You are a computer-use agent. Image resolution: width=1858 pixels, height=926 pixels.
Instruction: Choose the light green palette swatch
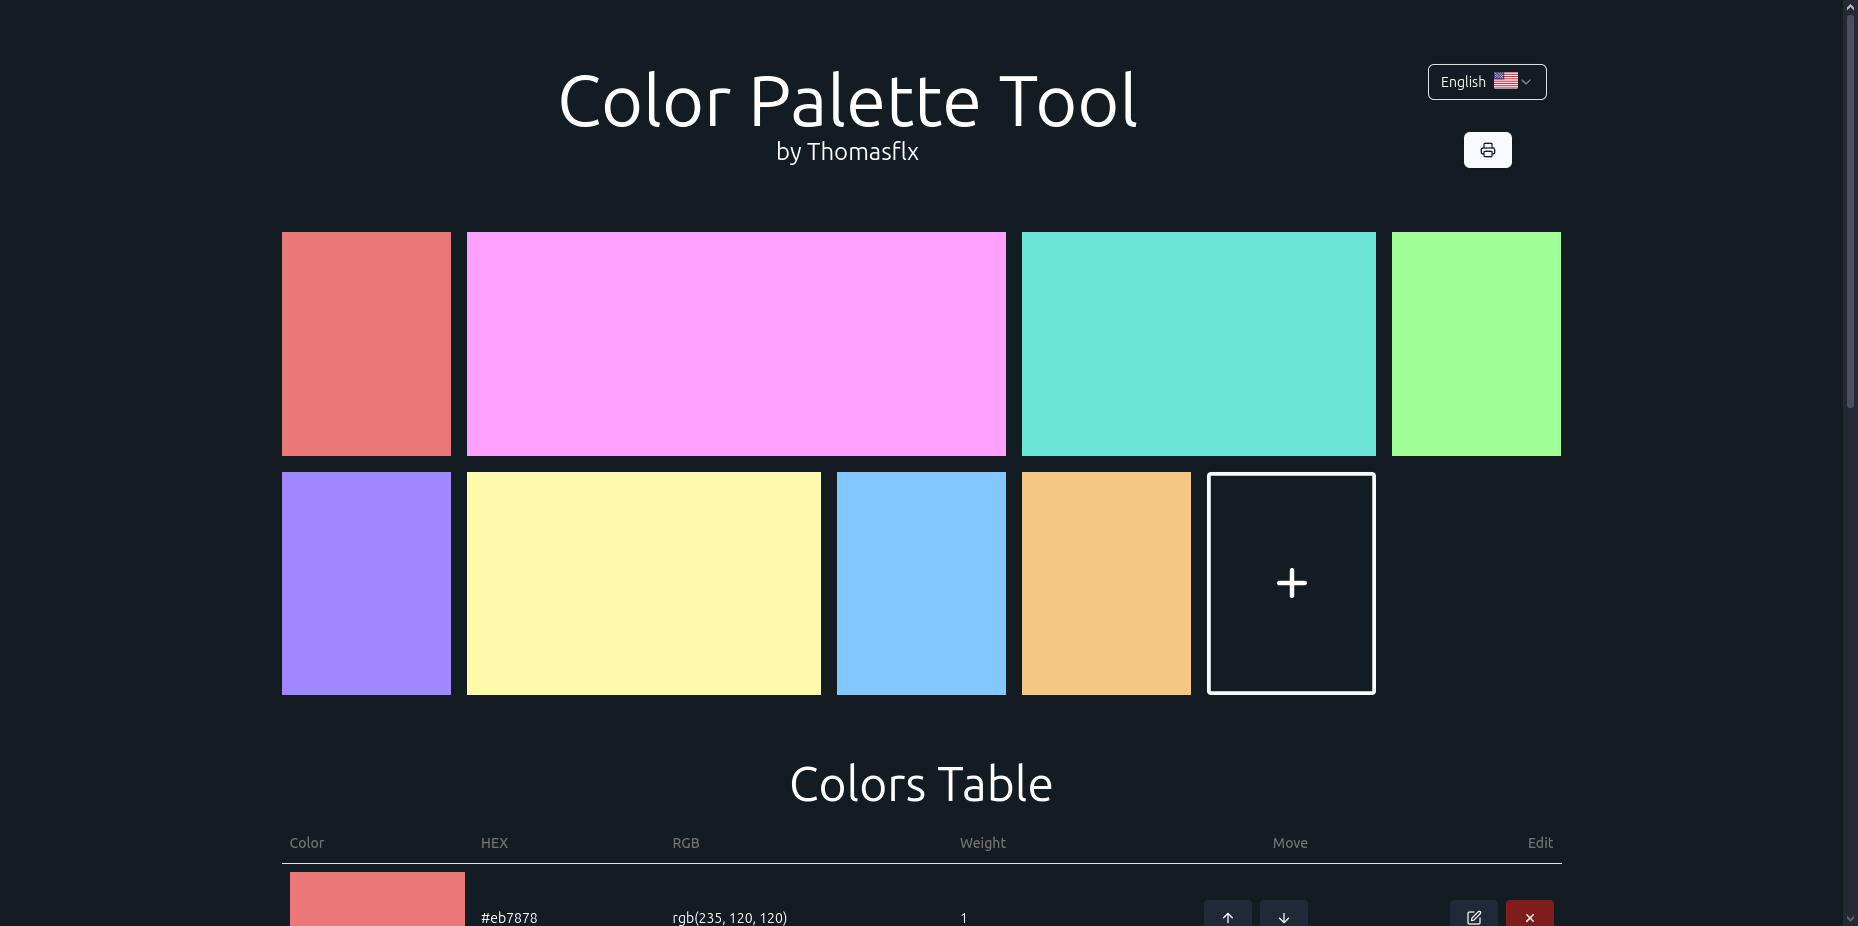coord(1476,343)
